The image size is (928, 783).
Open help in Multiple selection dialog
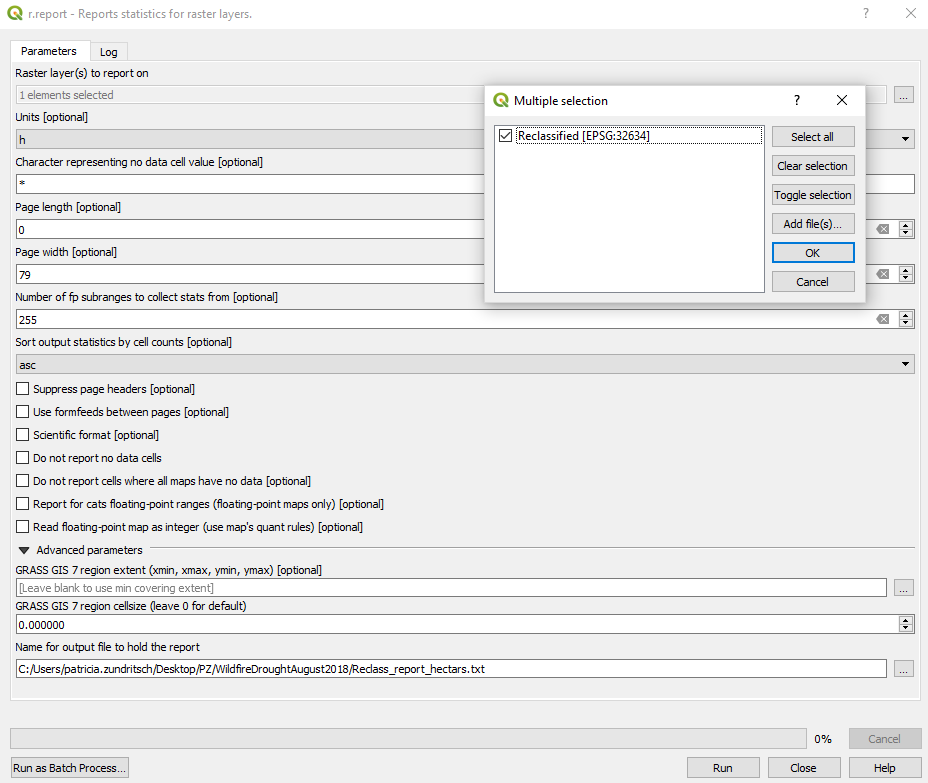pos(797,100)
